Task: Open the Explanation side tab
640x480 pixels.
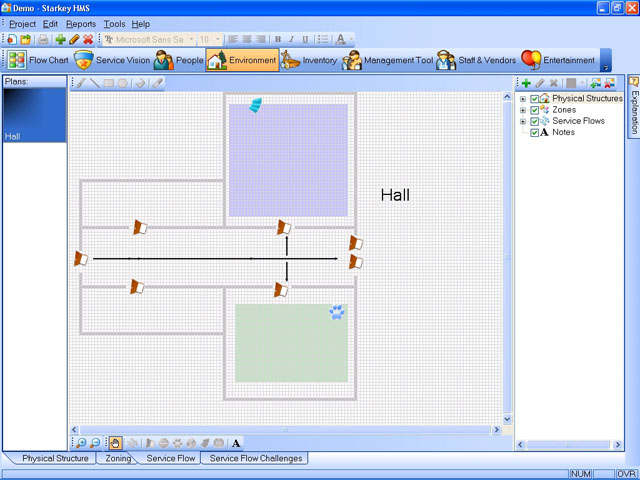Action: pyautogui.click(x=634, y=107)
